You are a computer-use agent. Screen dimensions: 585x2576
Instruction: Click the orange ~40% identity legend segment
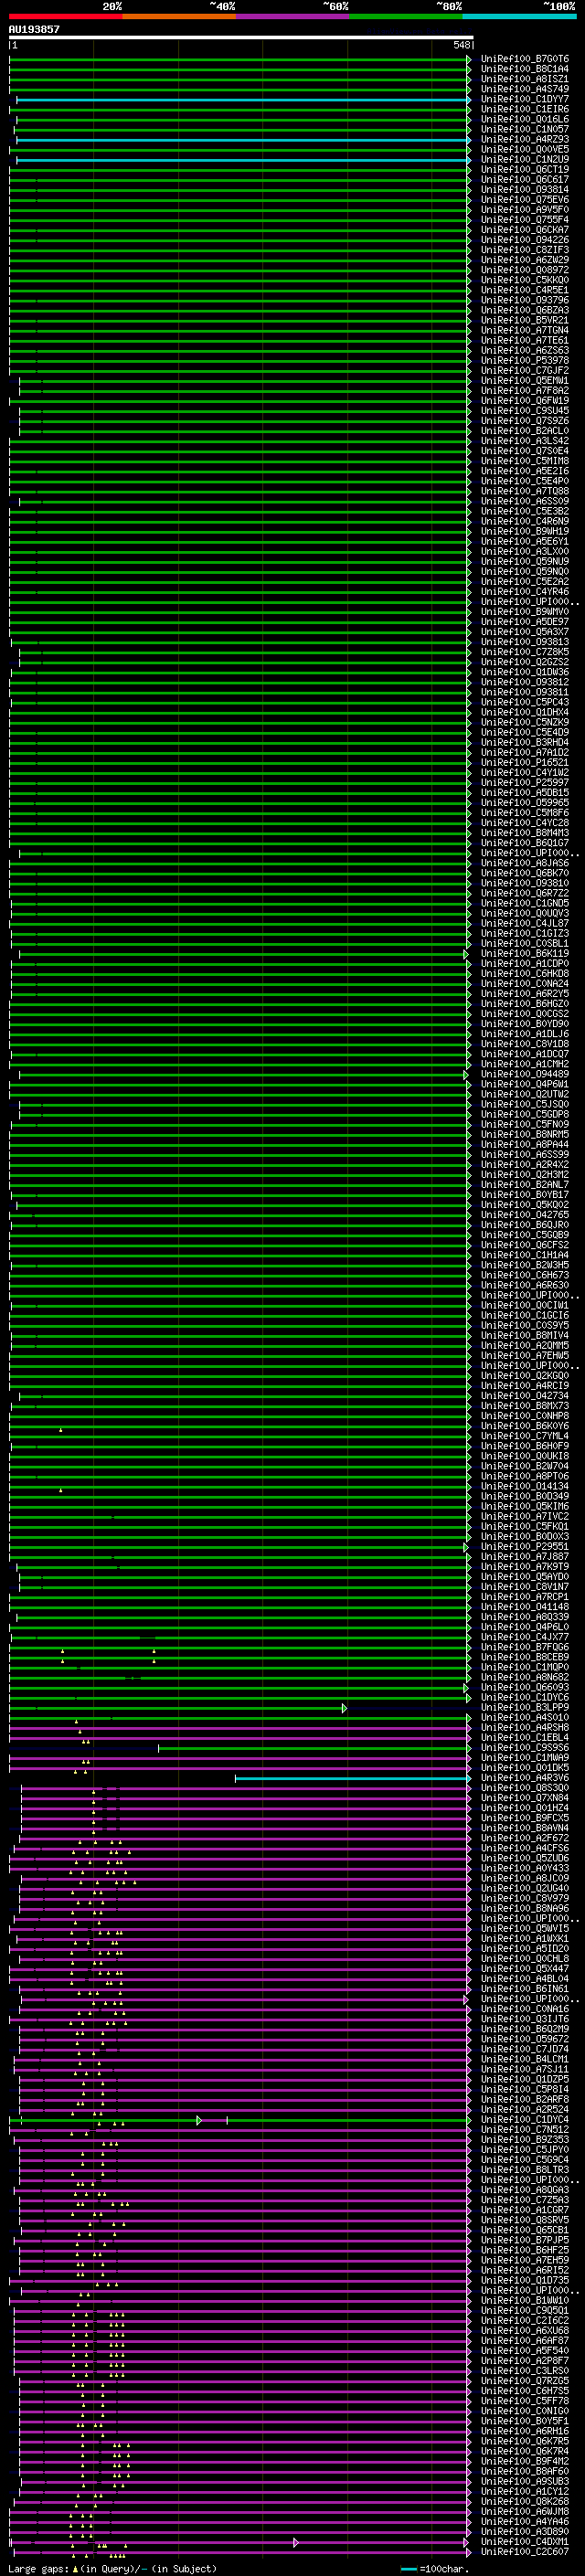179,16
